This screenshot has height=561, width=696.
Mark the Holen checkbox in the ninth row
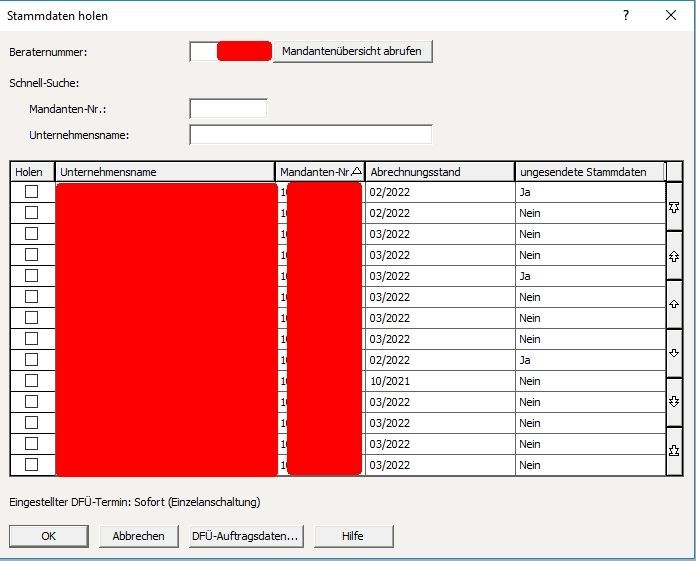32,360
